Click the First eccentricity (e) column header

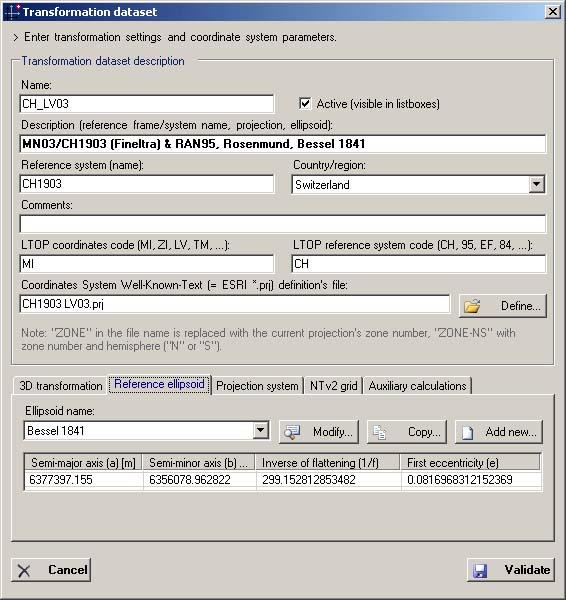(470, 463)
